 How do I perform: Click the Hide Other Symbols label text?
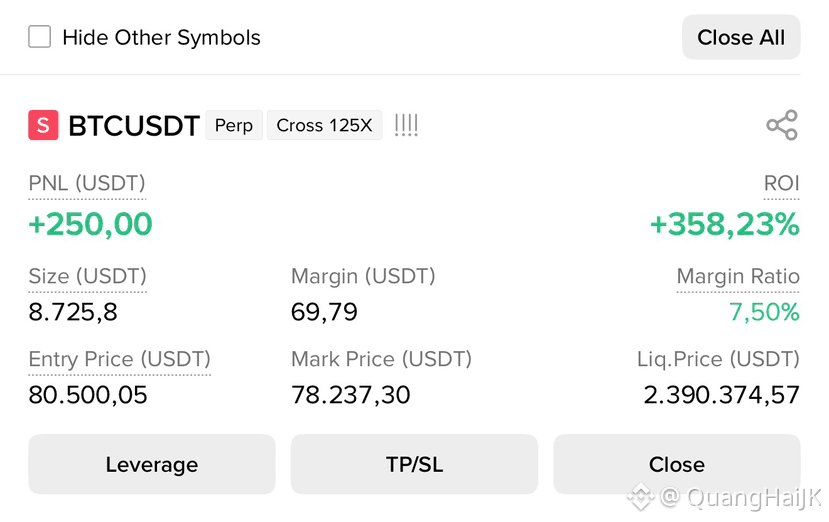point(161,38)
